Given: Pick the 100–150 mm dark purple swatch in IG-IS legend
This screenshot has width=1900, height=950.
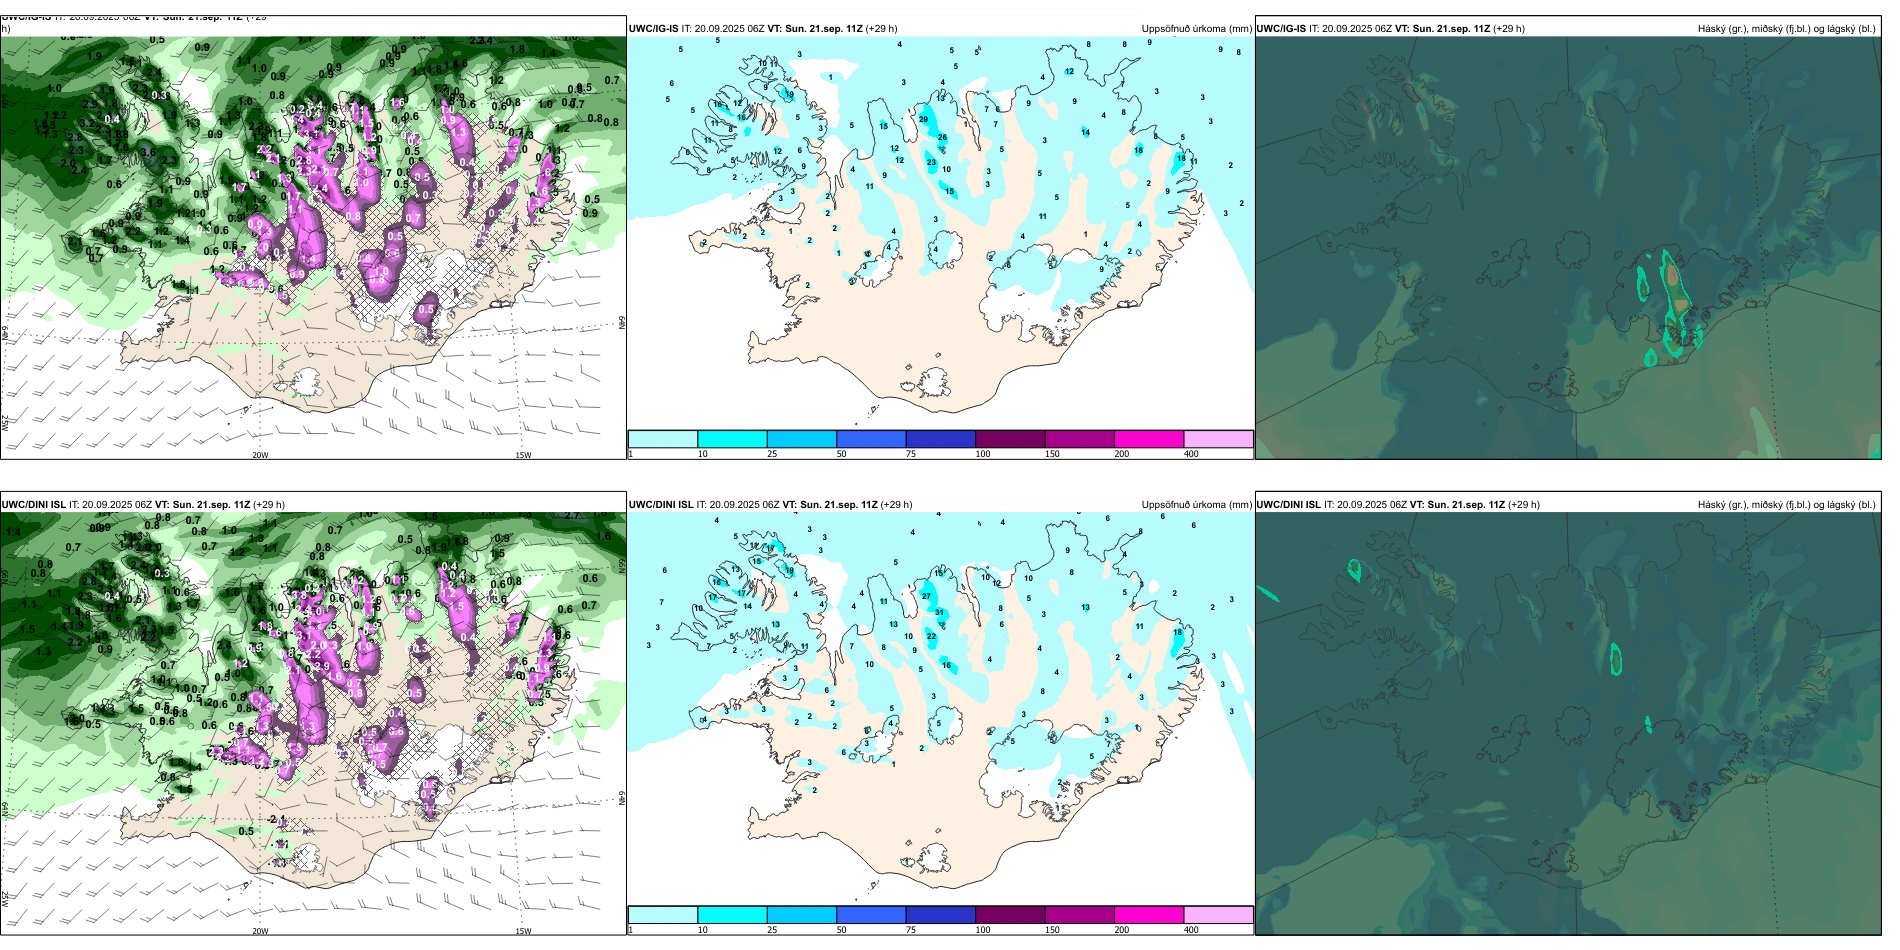Looking at the screenshot, I should (1010, 439).
